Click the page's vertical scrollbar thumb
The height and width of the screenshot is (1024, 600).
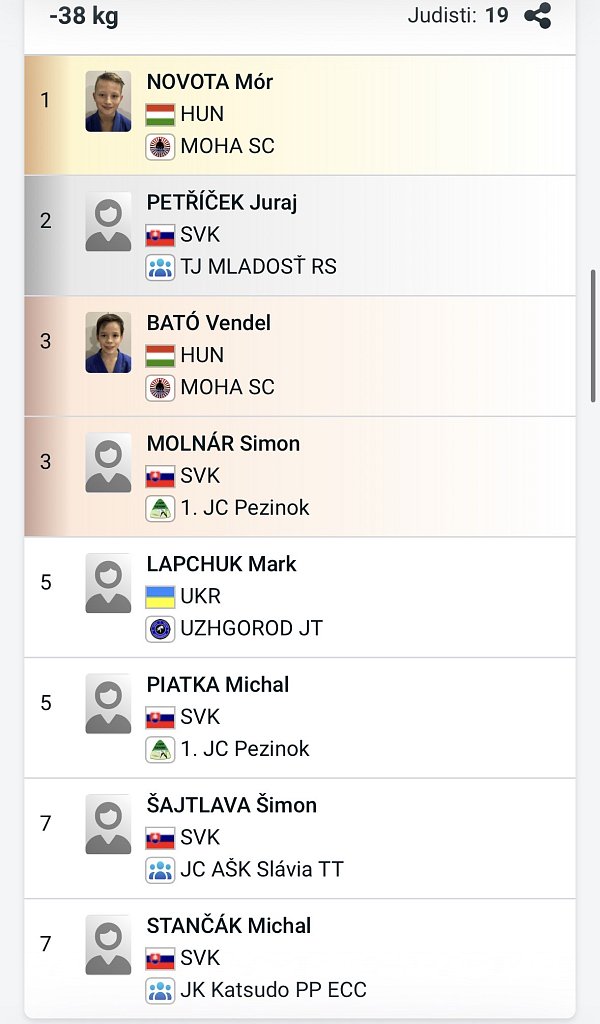point(594,336)
